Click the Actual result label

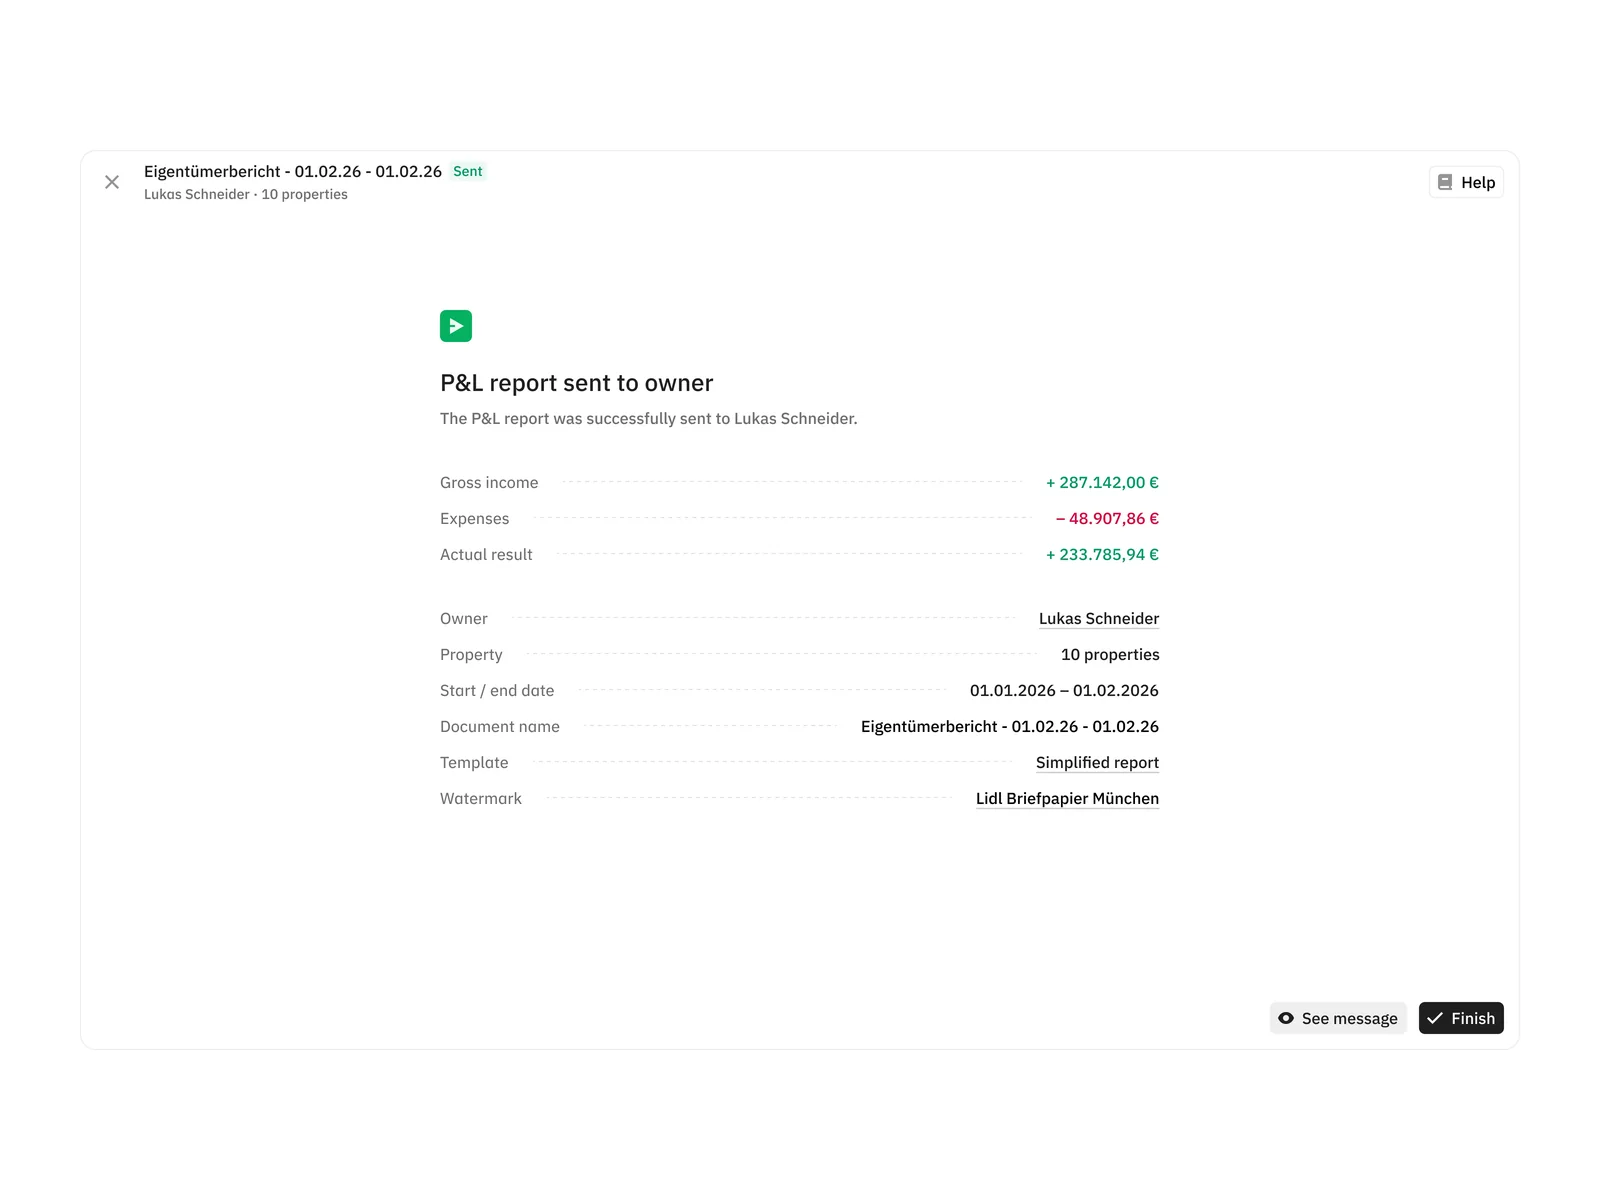[486, 554]
